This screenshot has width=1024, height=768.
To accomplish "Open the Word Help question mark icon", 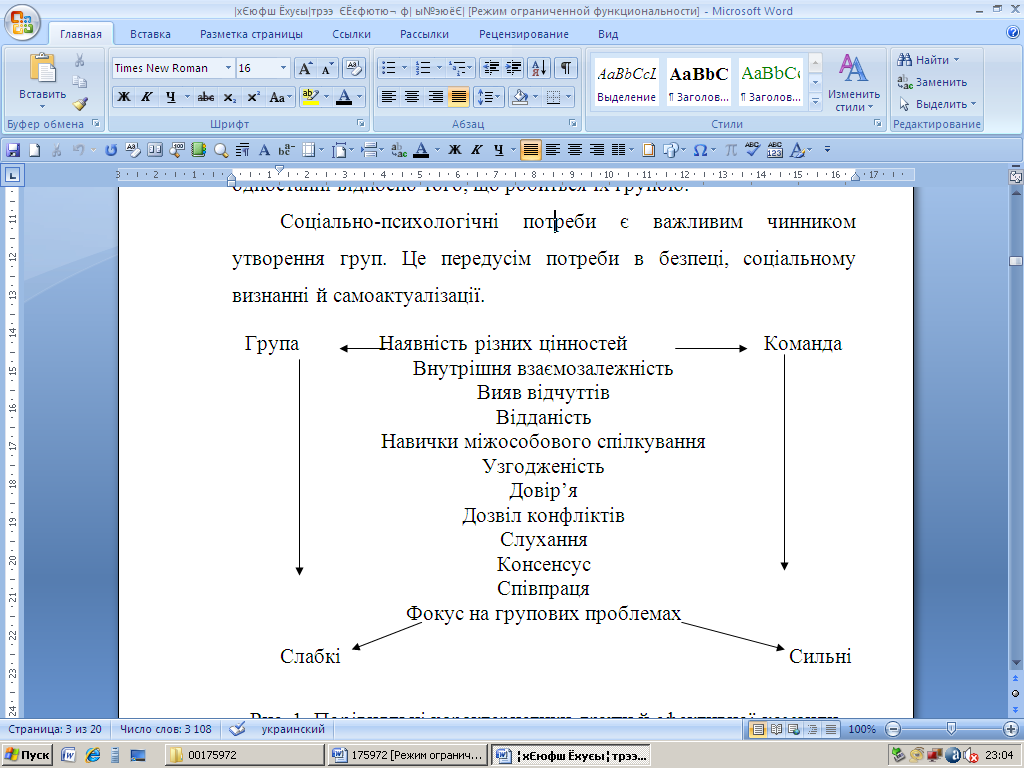I will point(1012,33).
